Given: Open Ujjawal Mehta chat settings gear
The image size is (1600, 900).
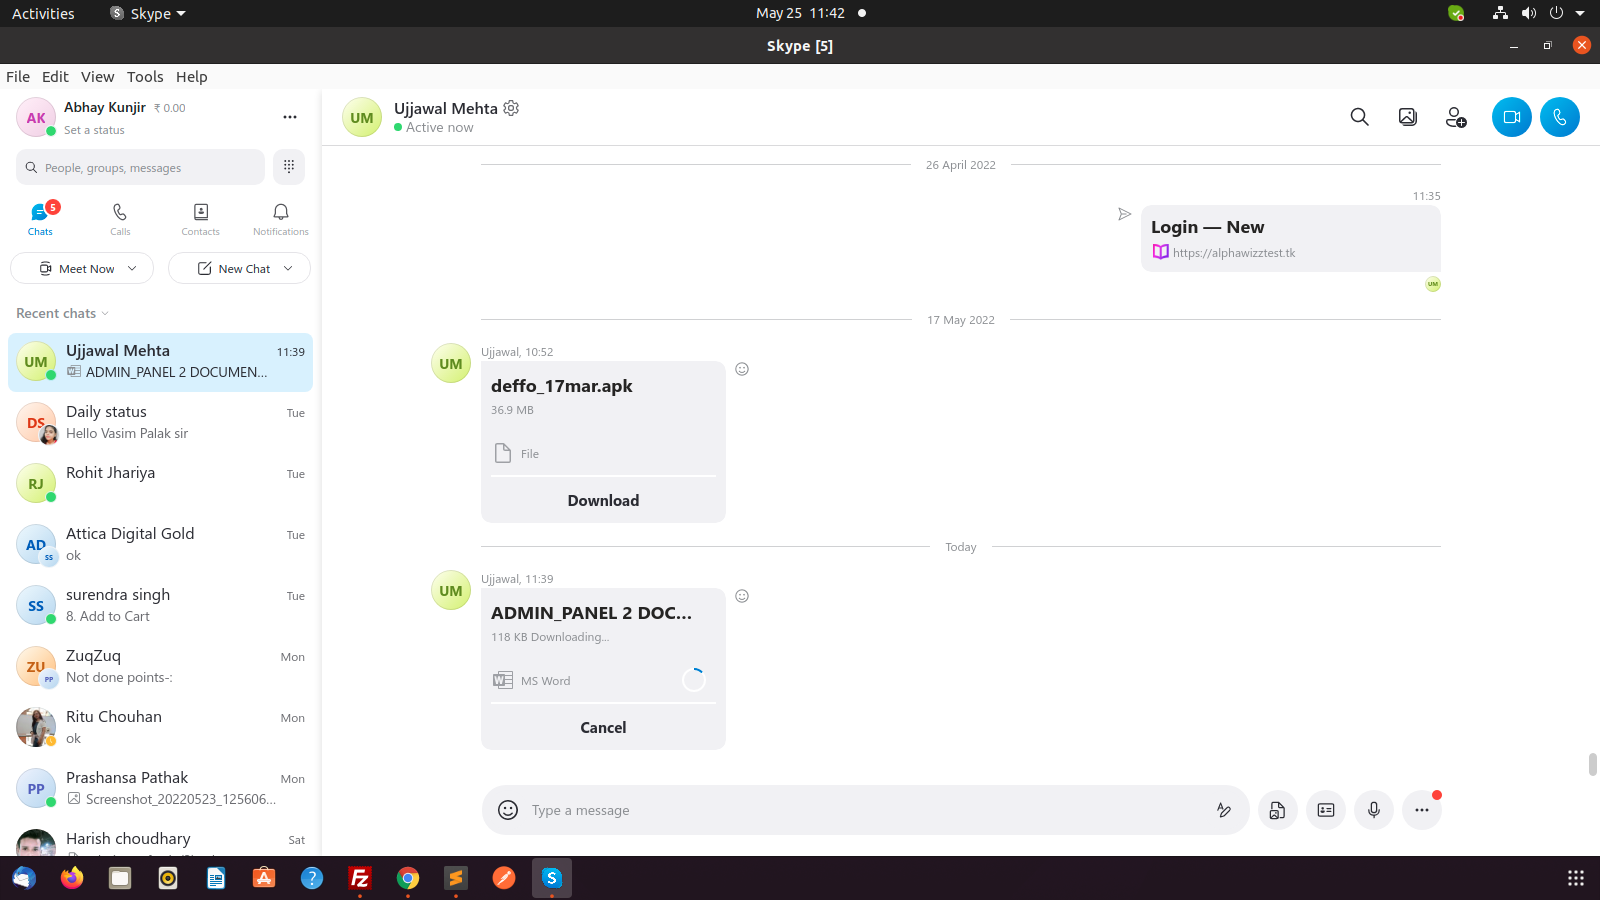Looking at the screenshot, I should 511,108.
